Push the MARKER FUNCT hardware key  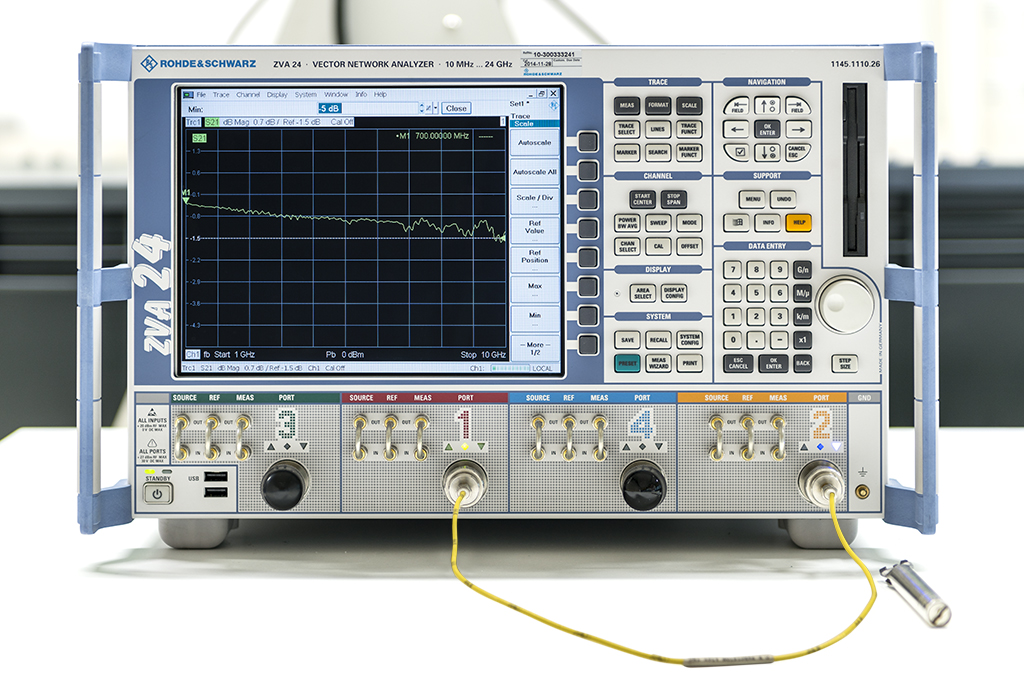[x=690, y=152]
